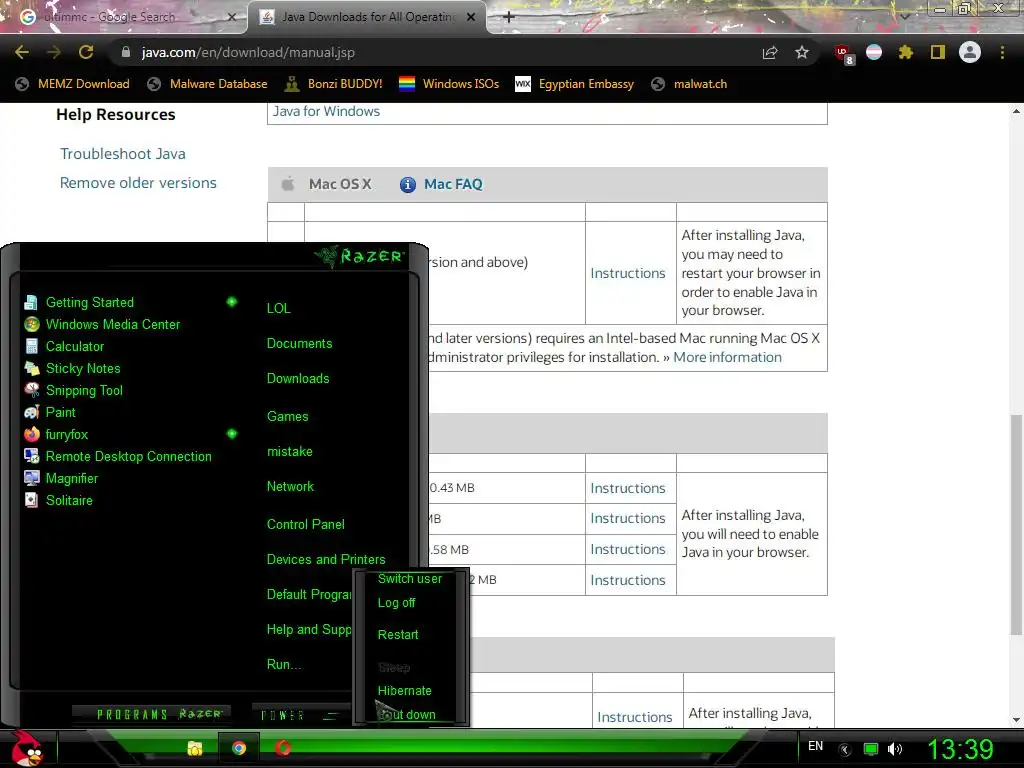This screenshot has height=768, width=1024.
Task: Click the address bar URL
Action: point(248,52)
